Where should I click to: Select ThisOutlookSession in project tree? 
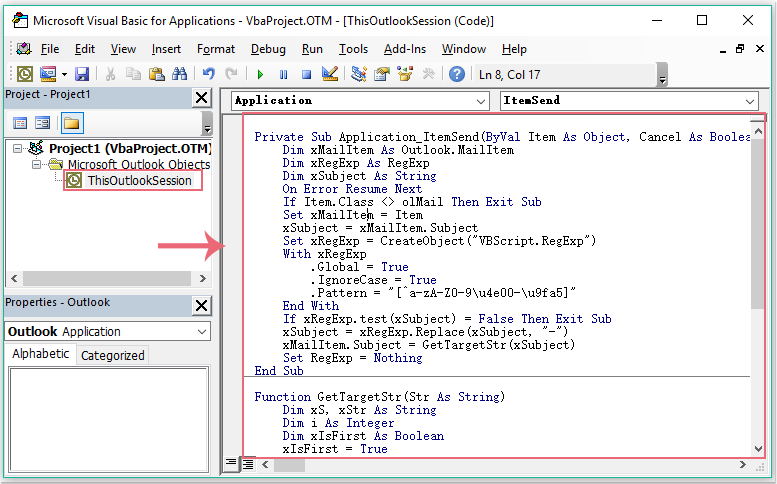tap(138, 181)
